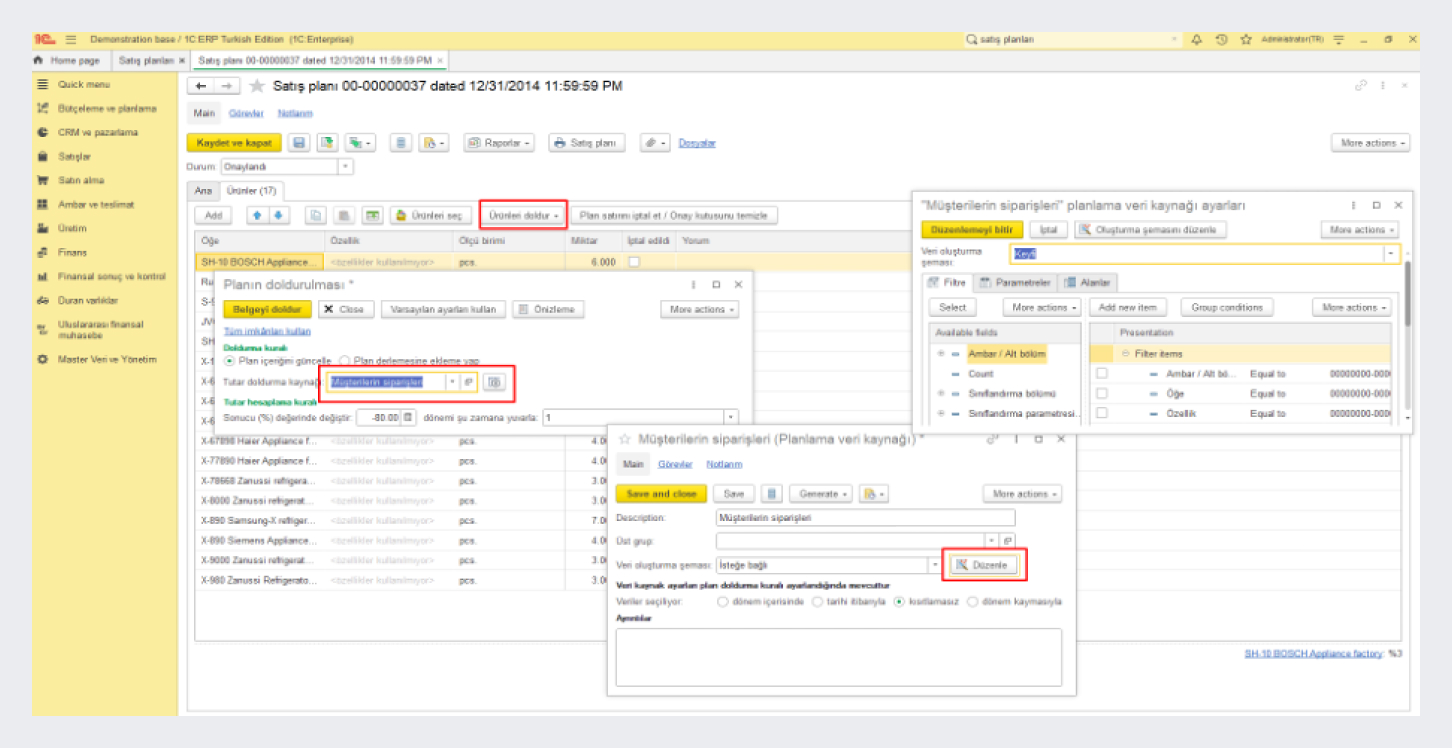Tick the checkbox for the Öğe filter item
Viewport: 1452px width, 748px height.
(x=1102, y=393)
